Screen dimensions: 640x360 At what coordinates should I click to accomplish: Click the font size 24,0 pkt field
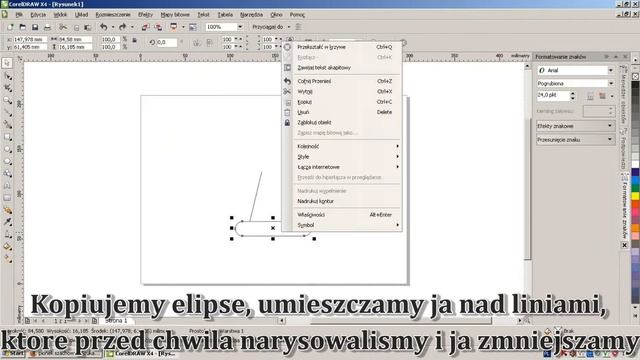click(x=553, y=95)
